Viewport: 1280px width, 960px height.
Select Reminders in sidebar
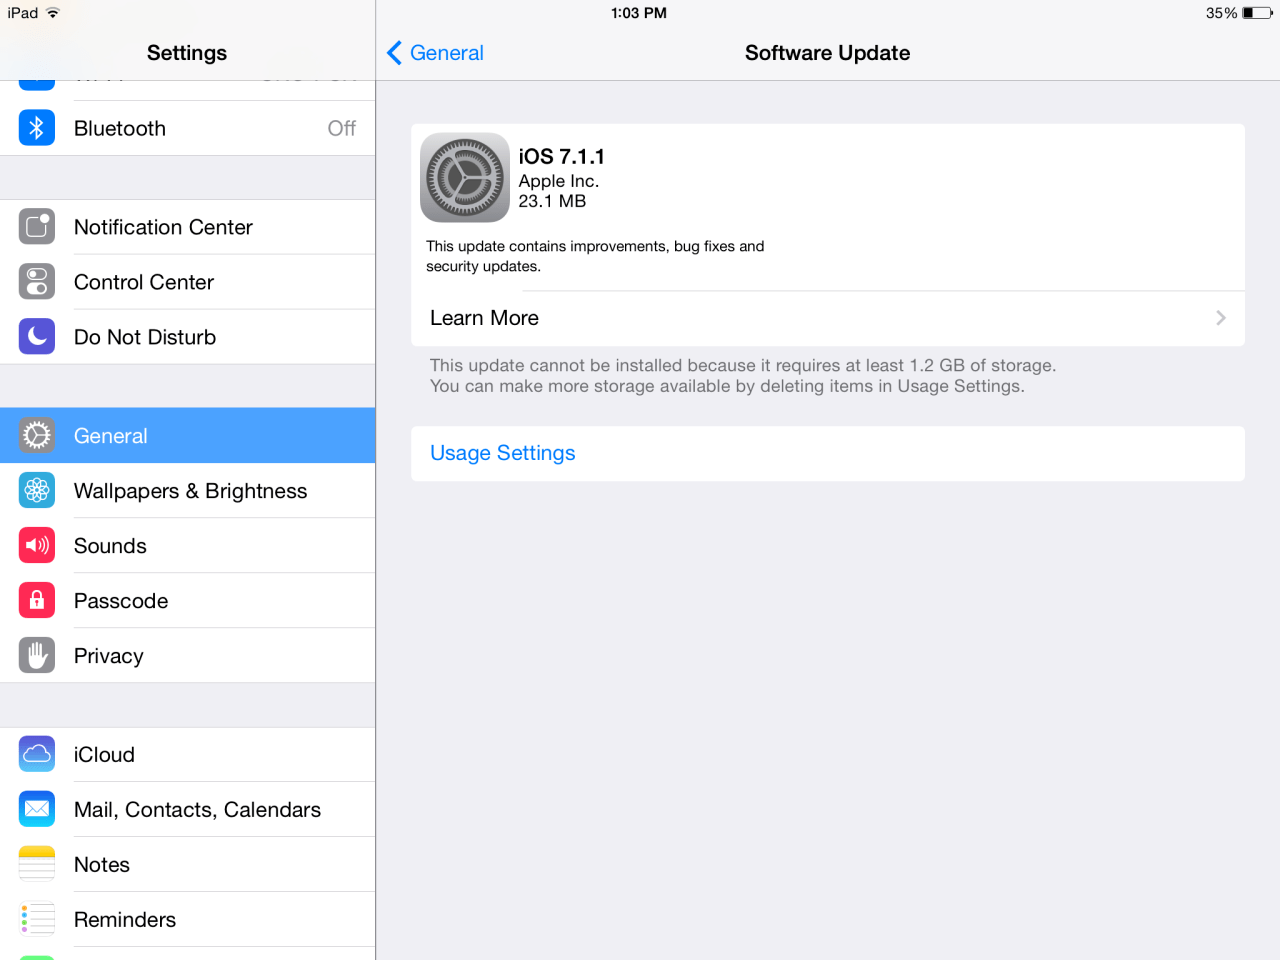click(x=188, y=920)
